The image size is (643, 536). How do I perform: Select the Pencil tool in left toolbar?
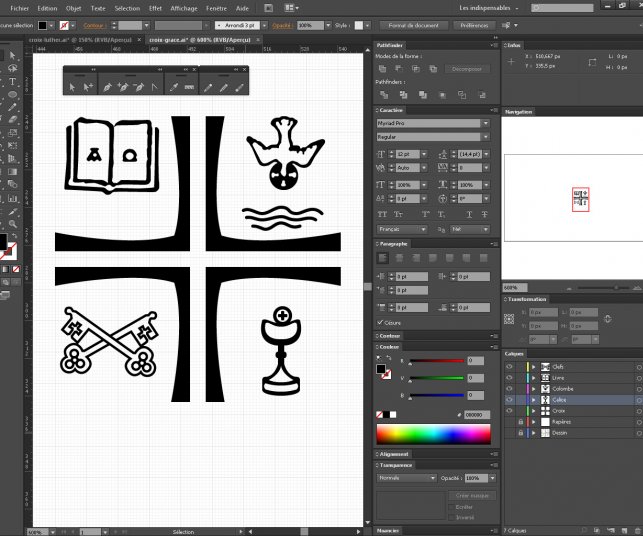click(12, 107)
